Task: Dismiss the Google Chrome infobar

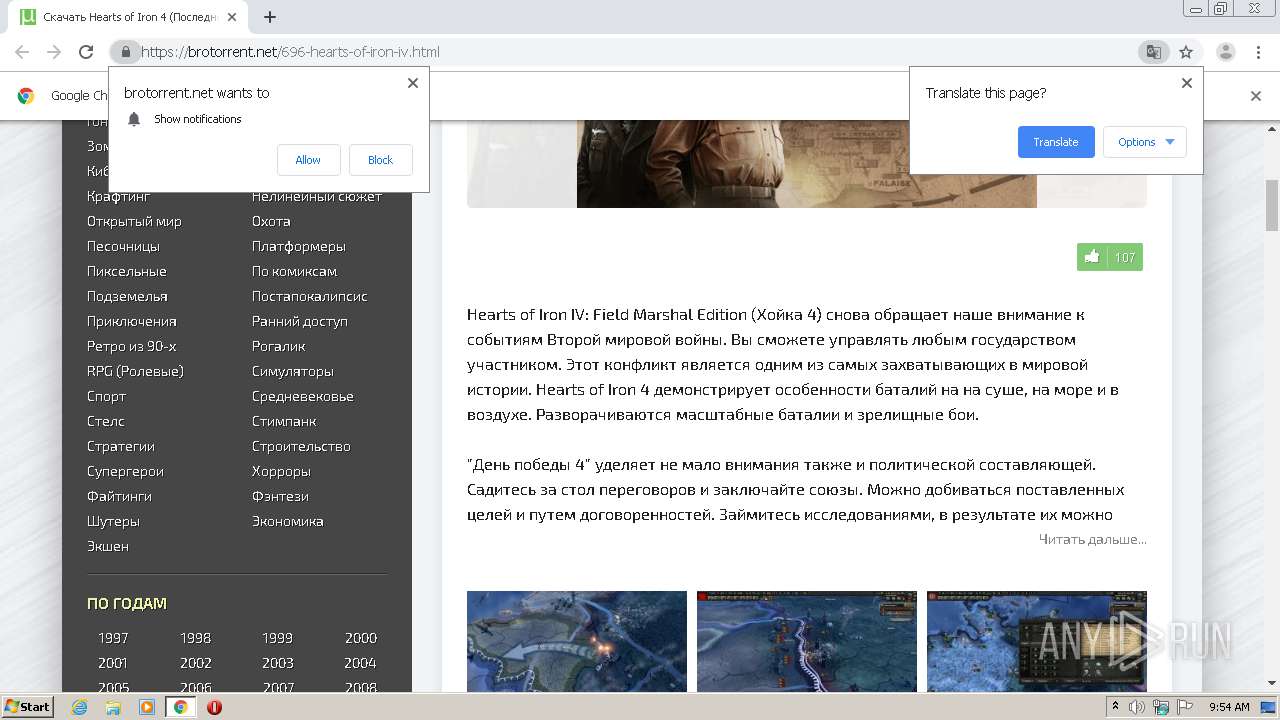Action: [x=1256, y=96]
